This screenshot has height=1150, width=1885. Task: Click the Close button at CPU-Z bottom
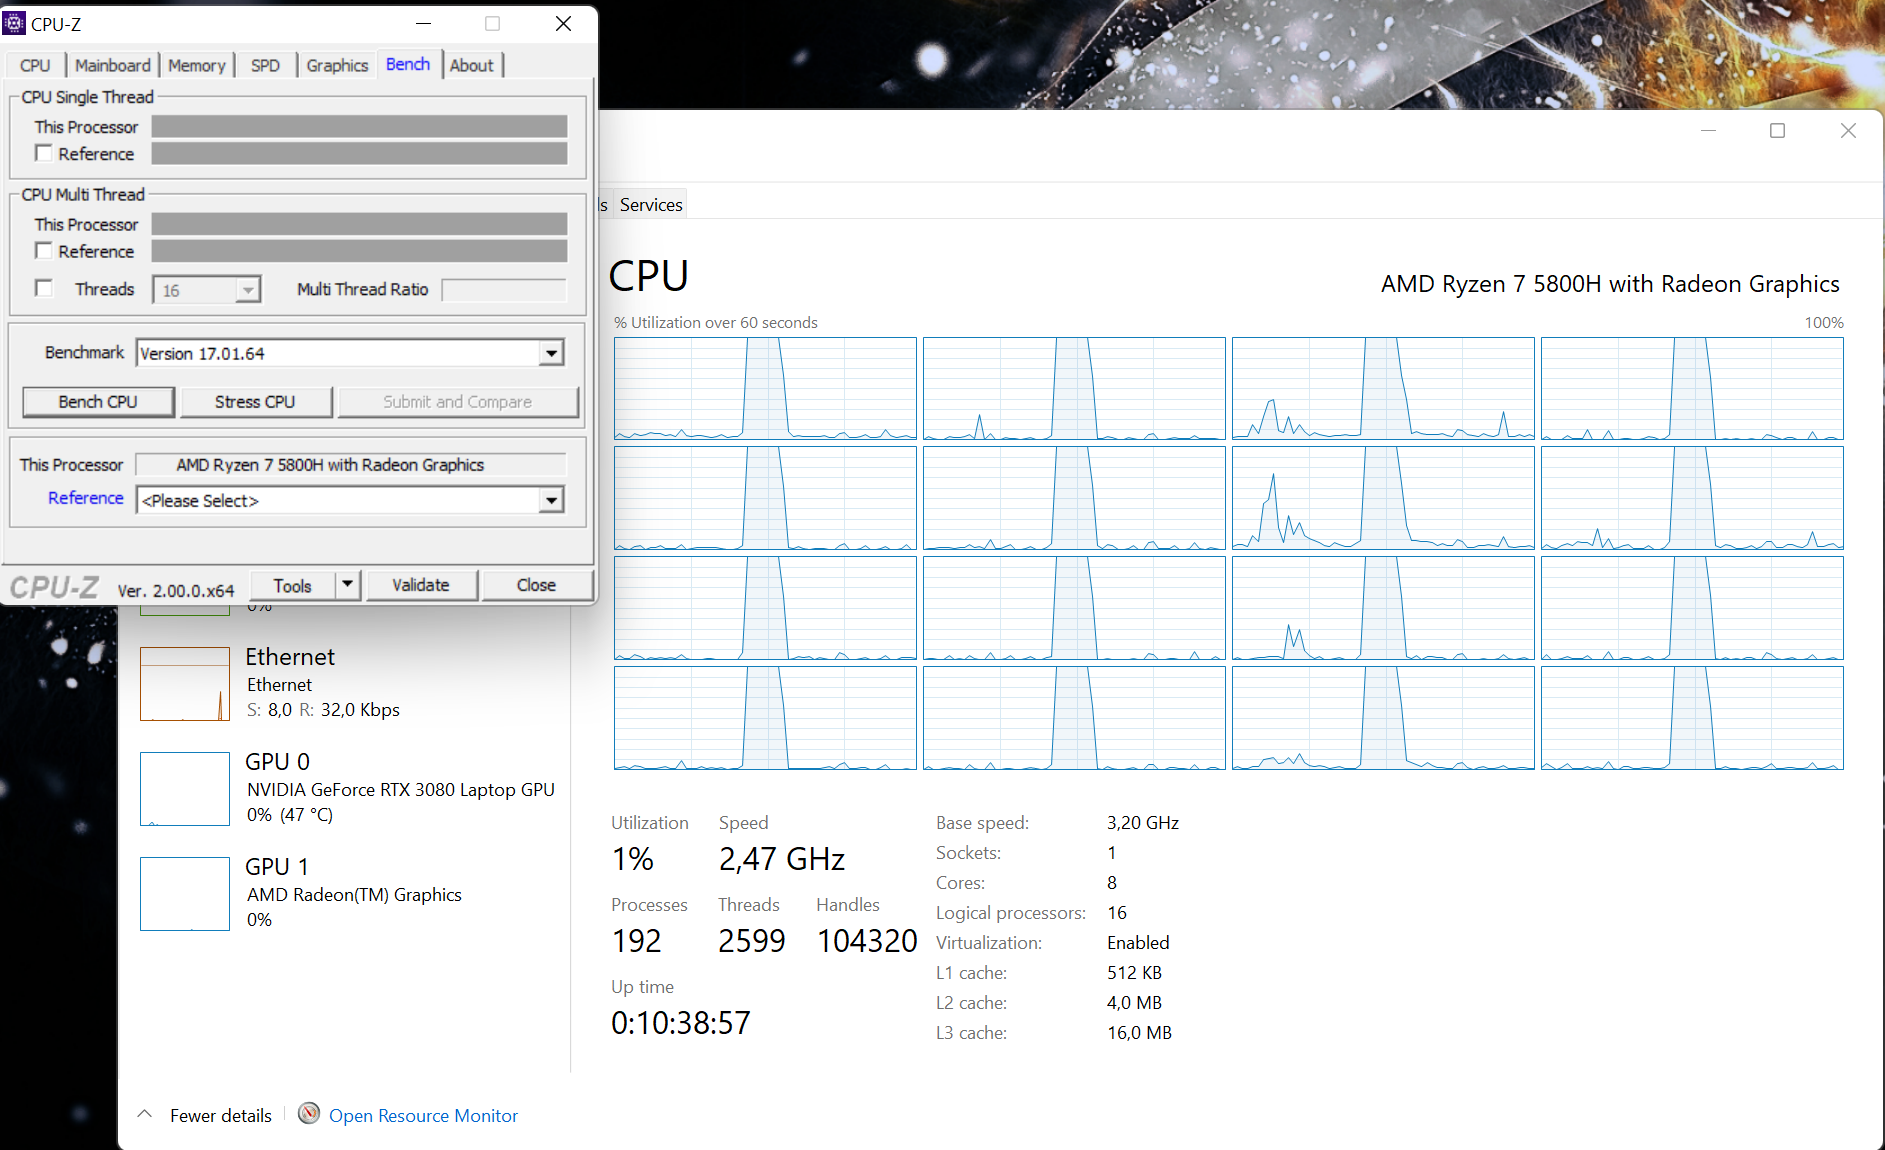(536, 585)
